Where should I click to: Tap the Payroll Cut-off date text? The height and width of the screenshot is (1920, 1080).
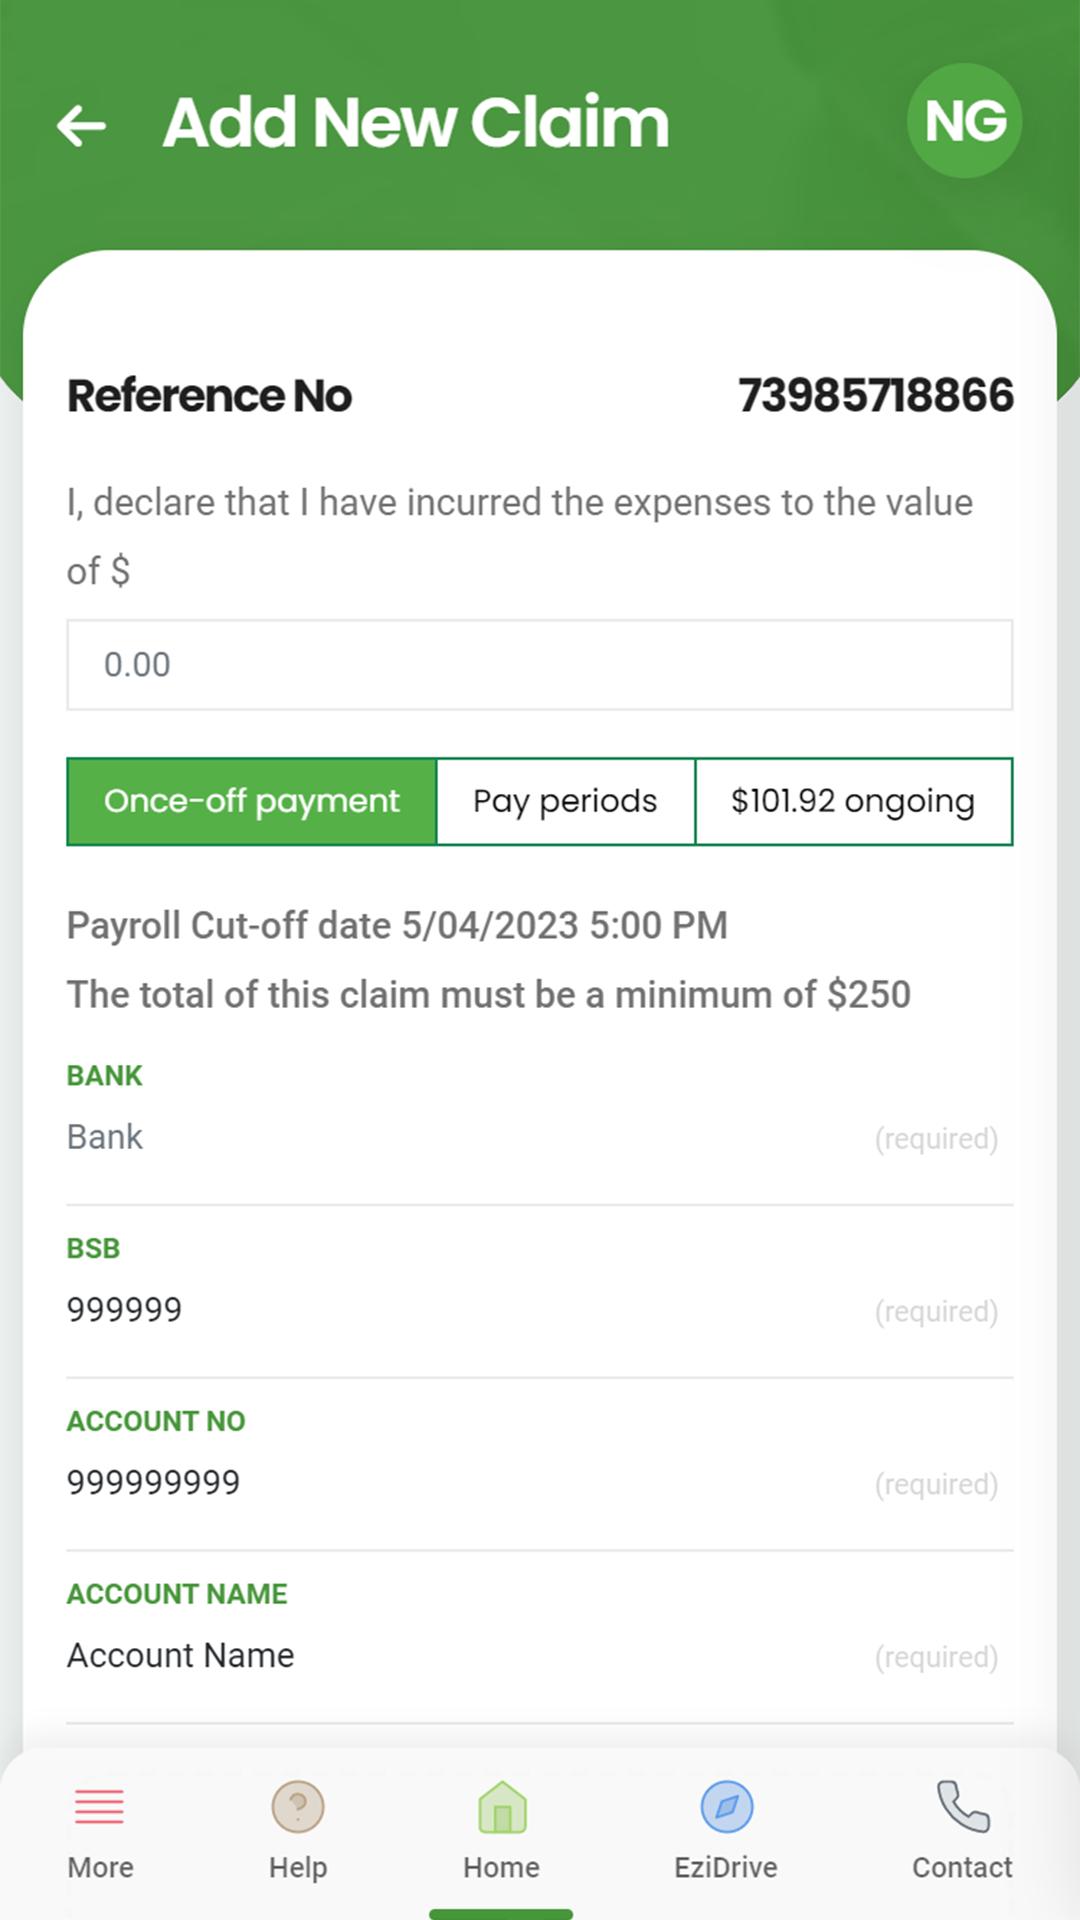pyautogui.click(x=397, y=925)
